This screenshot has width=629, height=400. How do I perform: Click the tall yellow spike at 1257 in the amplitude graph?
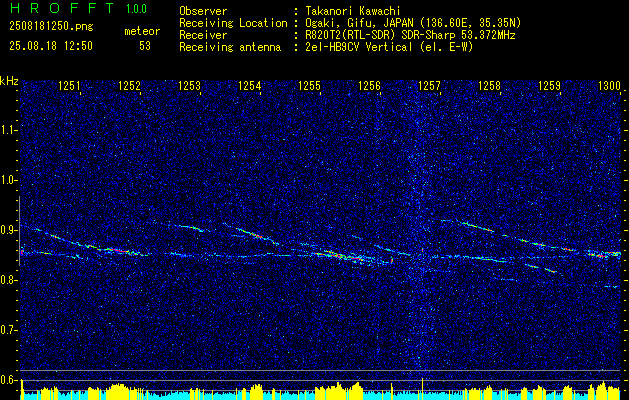[422, 388]
